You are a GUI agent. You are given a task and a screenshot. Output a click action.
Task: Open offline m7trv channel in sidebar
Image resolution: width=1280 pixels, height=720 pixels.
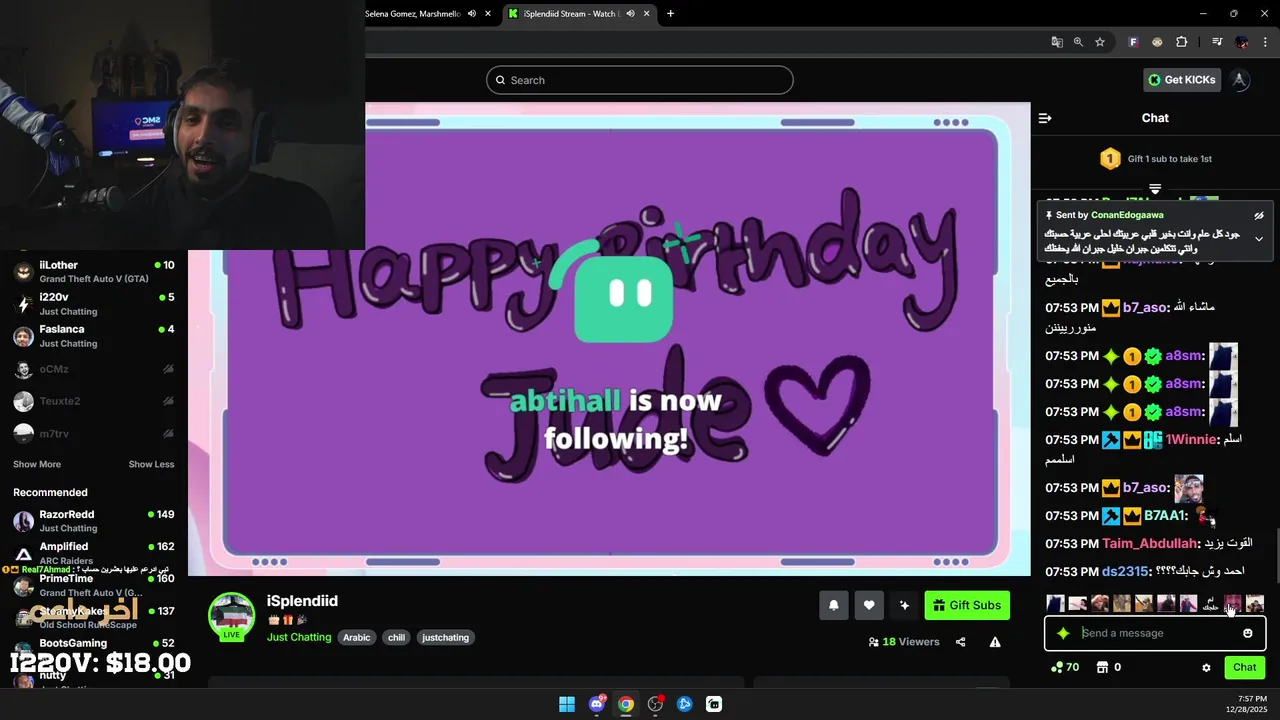94,433
